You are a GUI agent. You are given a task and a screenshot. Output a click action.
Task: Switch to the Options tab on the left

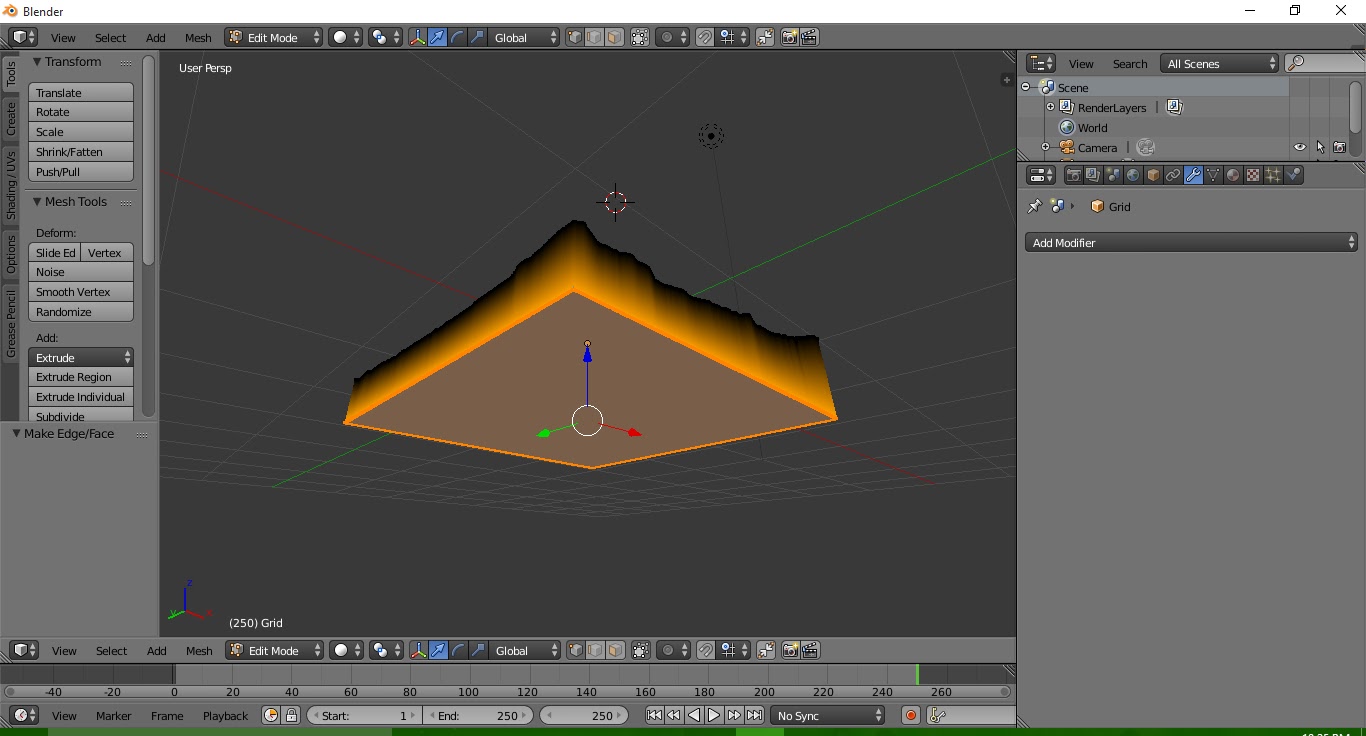(x=10, y=252)
